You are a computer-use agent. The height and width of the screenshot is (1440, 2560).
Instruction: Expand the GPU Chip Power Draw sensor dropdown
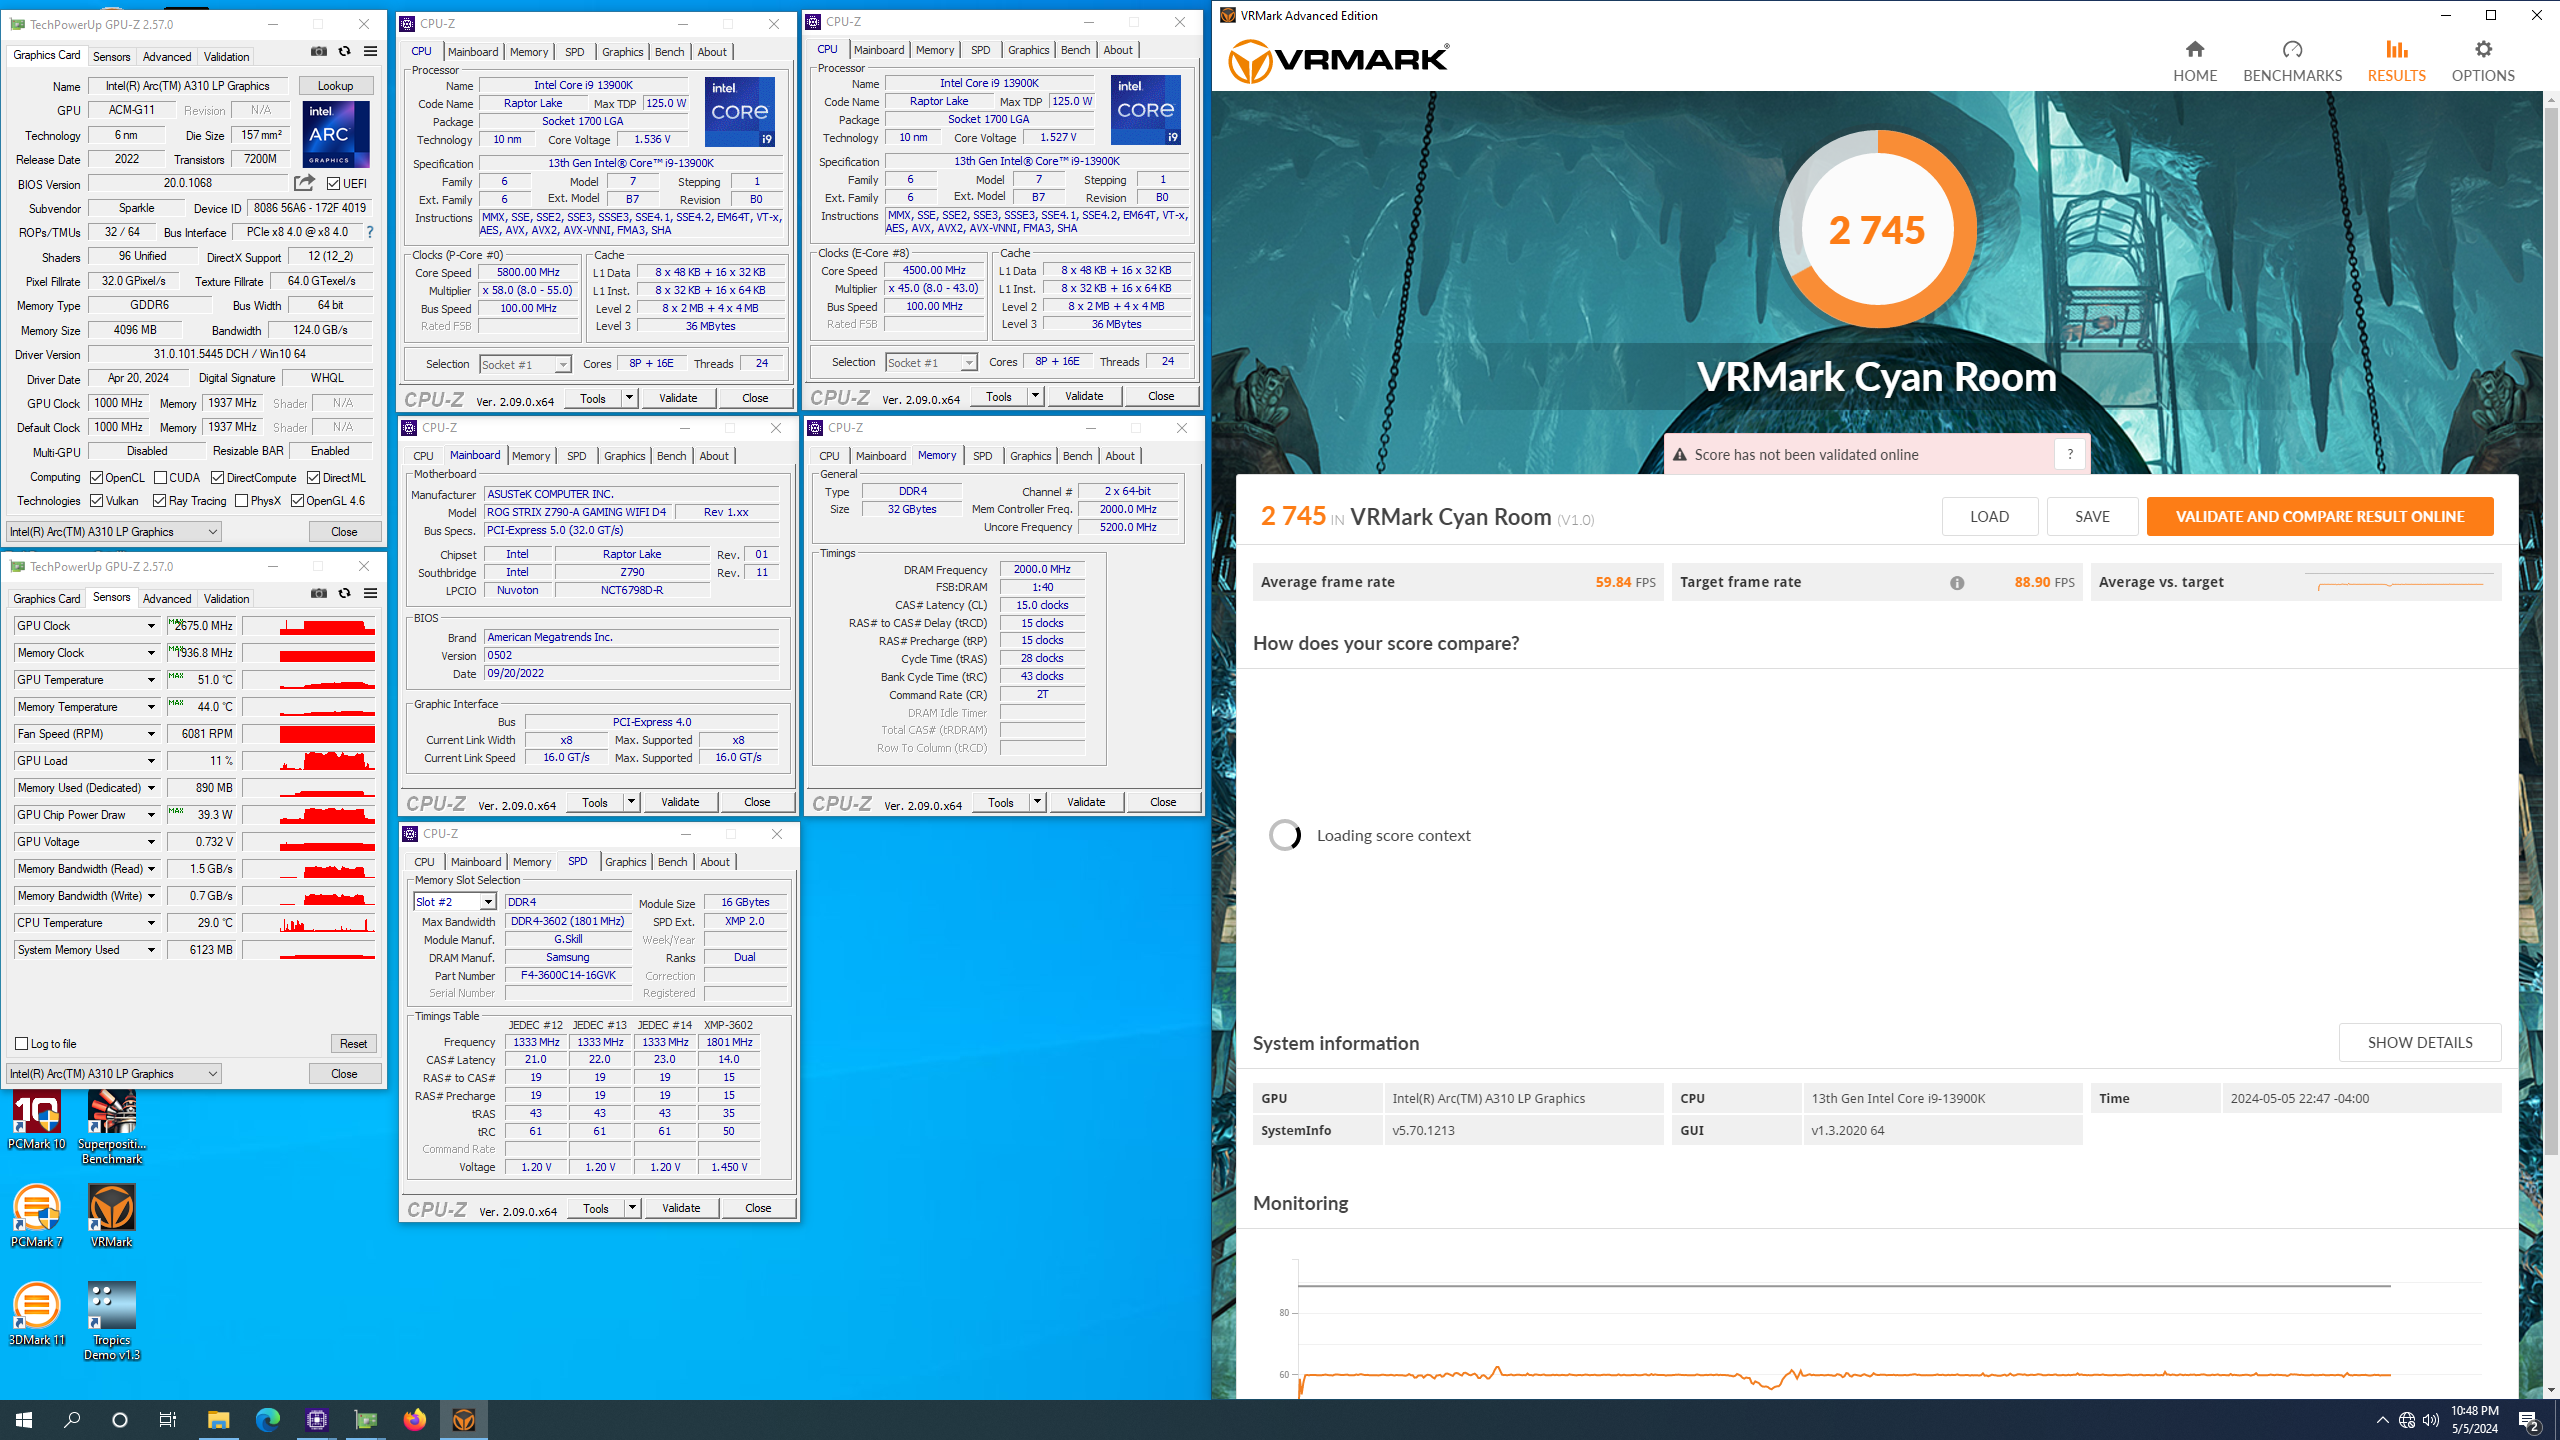click(x=151, y=815)
